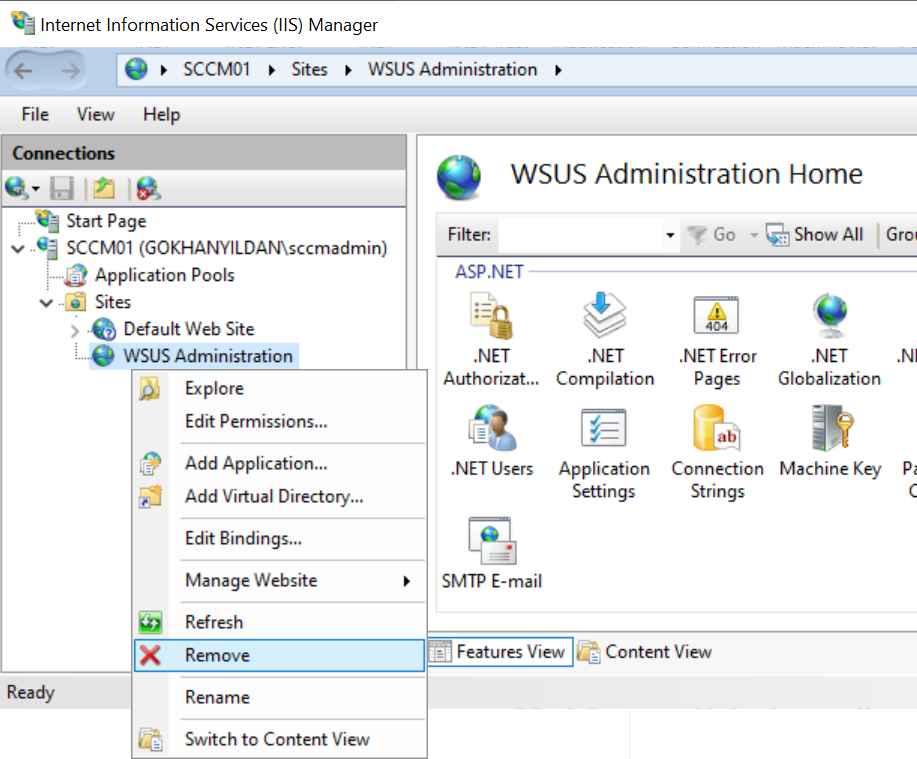This screenshot has width=917, height=759.
Task: Click the globe icon in the address bar
Action: (136, 70)
